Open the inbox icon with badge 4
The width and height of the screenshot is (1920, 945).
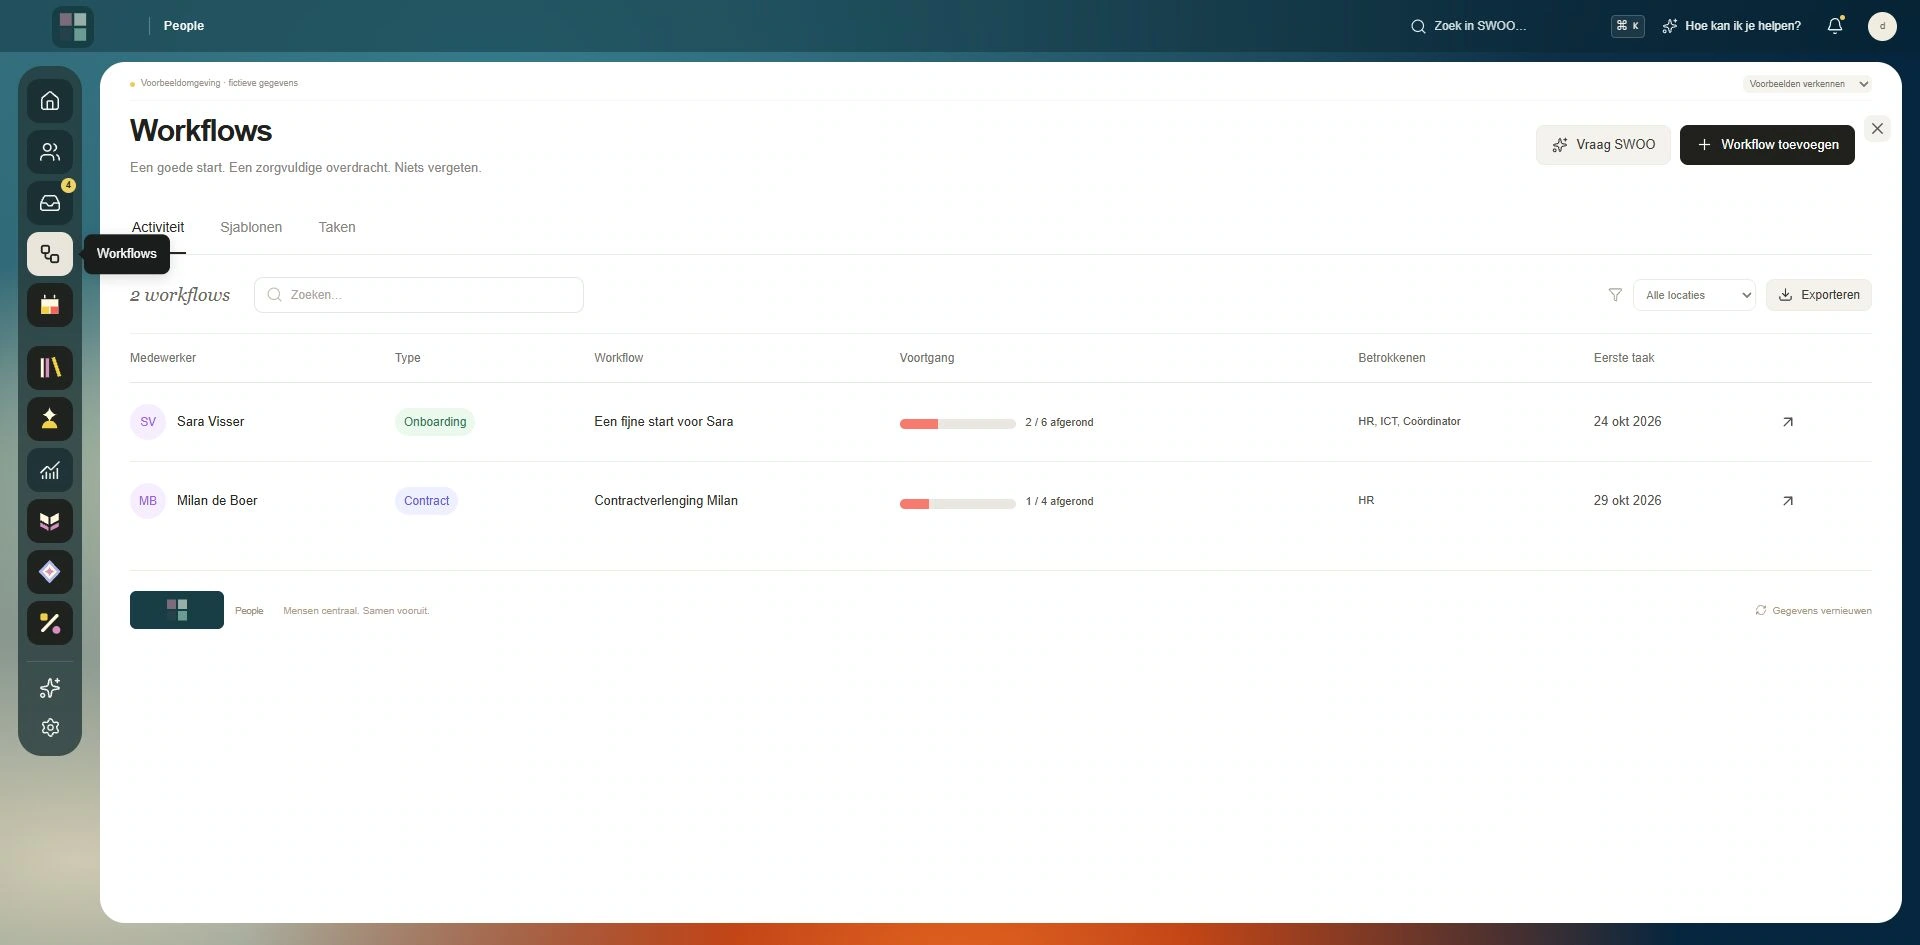tap(50, 203)
